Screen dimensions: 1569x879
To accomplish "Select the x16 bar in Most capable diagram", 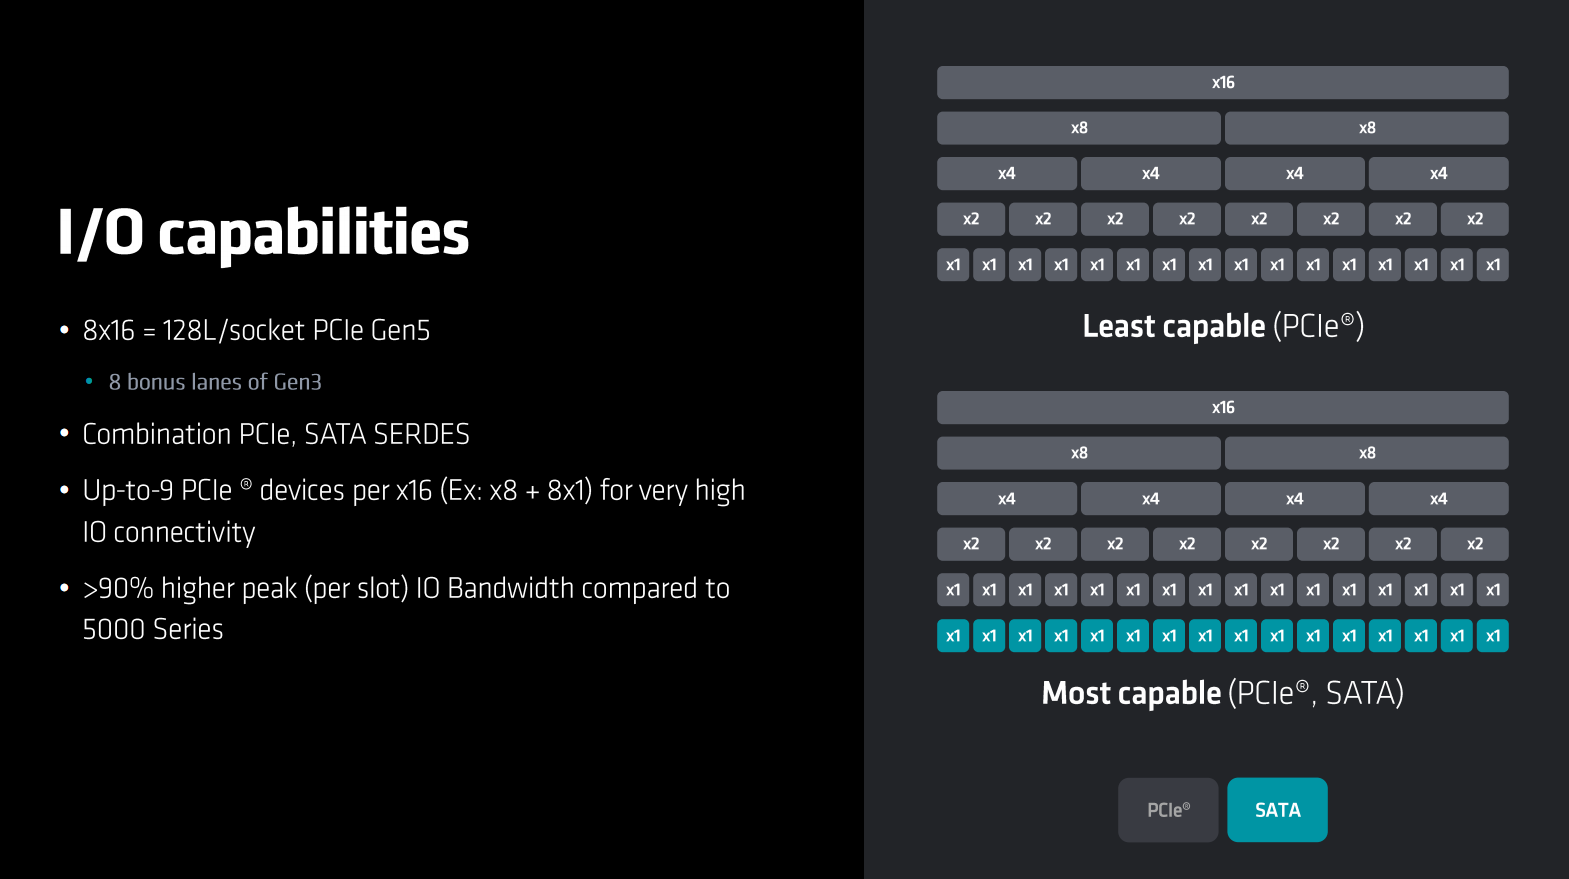I will tap(1222, 408).
